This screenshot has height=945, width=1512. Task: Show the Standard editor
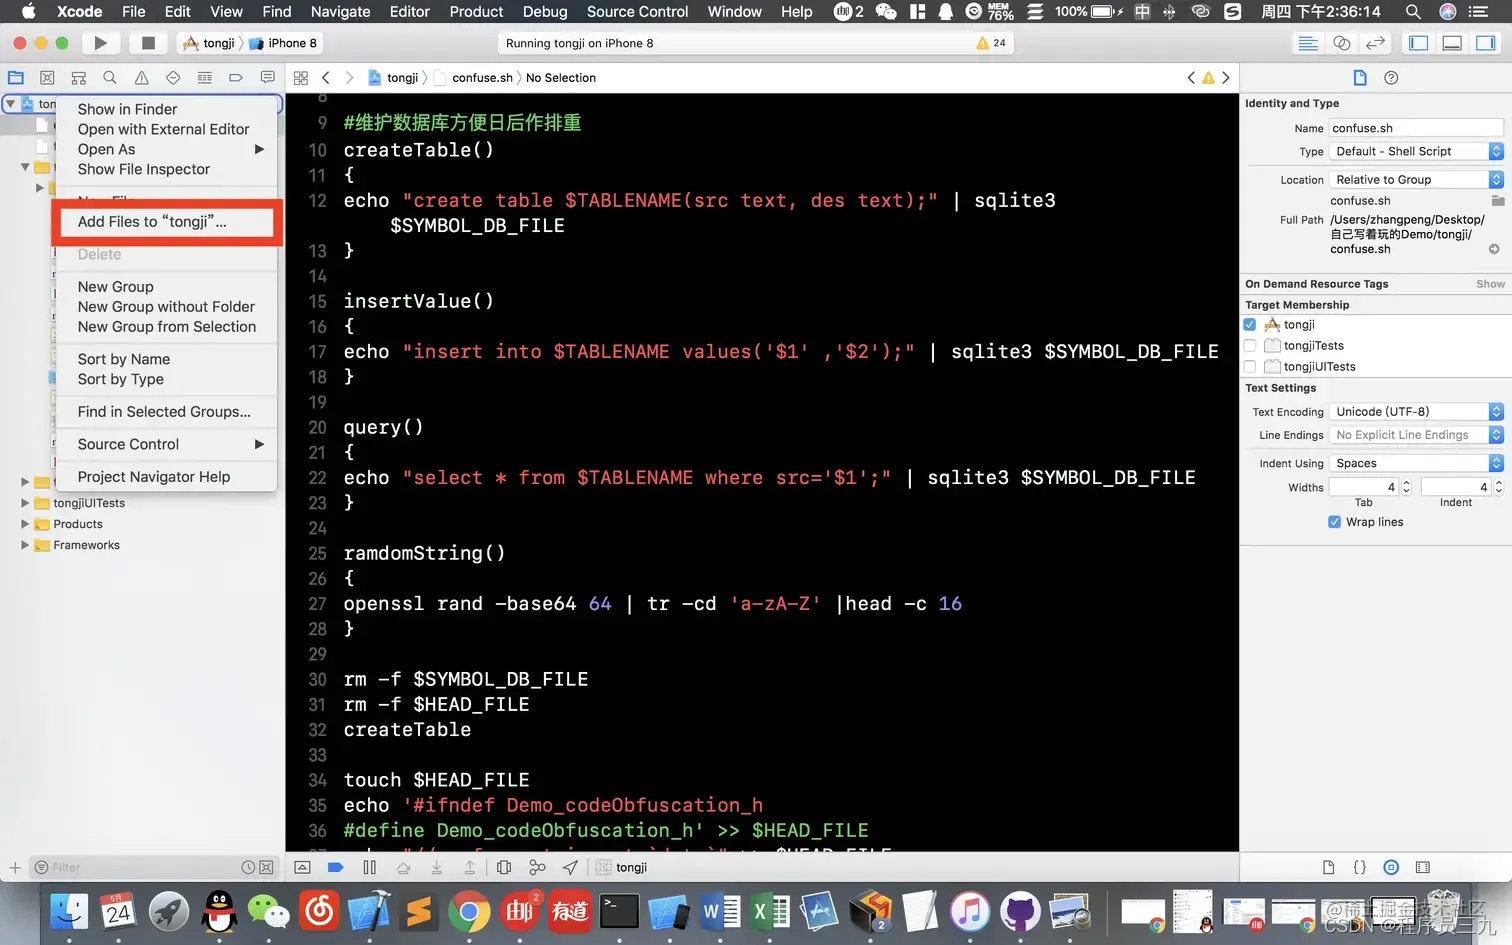click(x=1308, y=43)
